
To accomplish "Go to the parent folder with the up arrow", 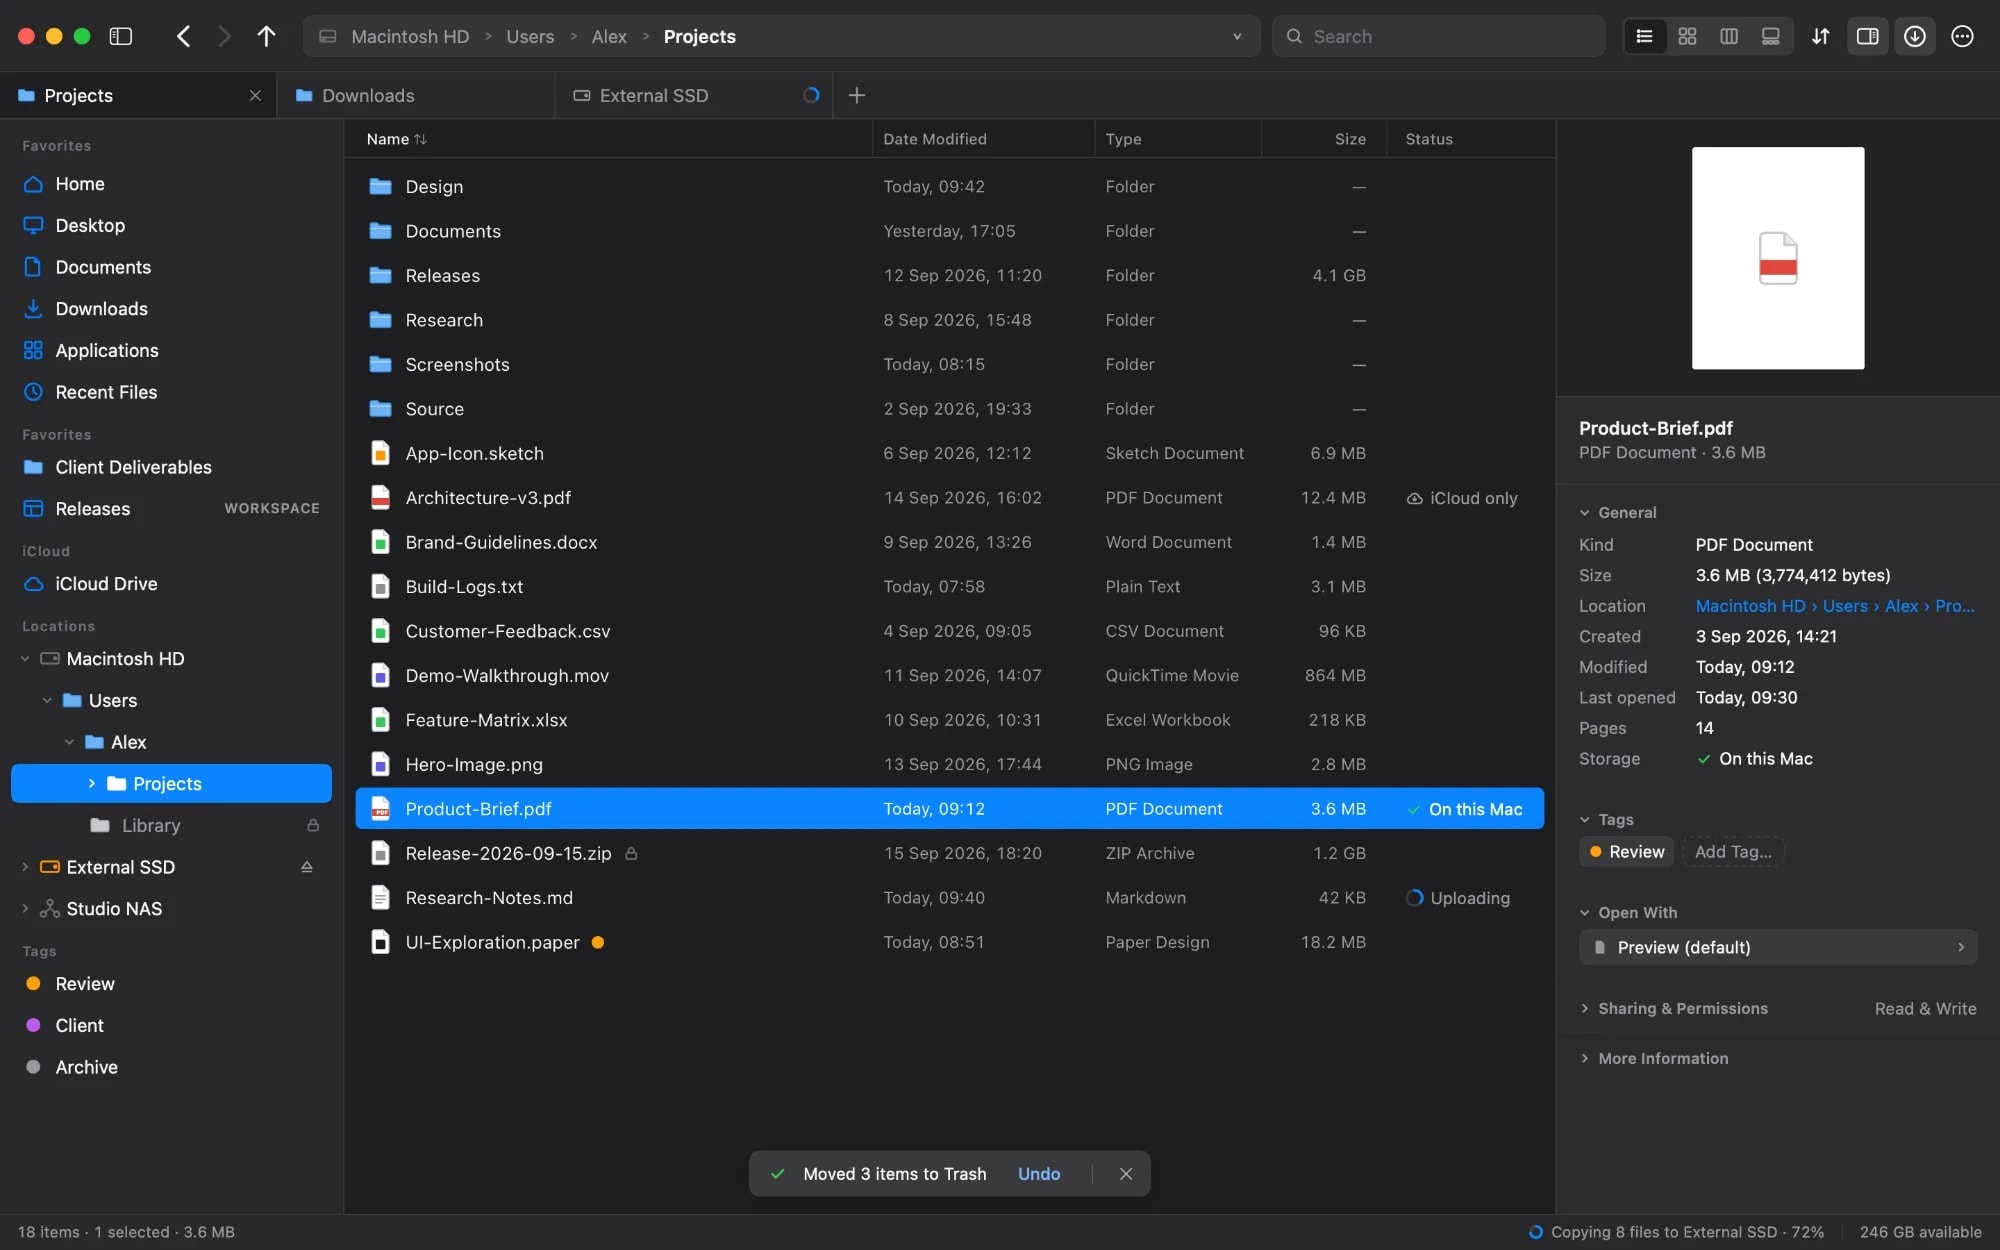I will pos(266,36).
